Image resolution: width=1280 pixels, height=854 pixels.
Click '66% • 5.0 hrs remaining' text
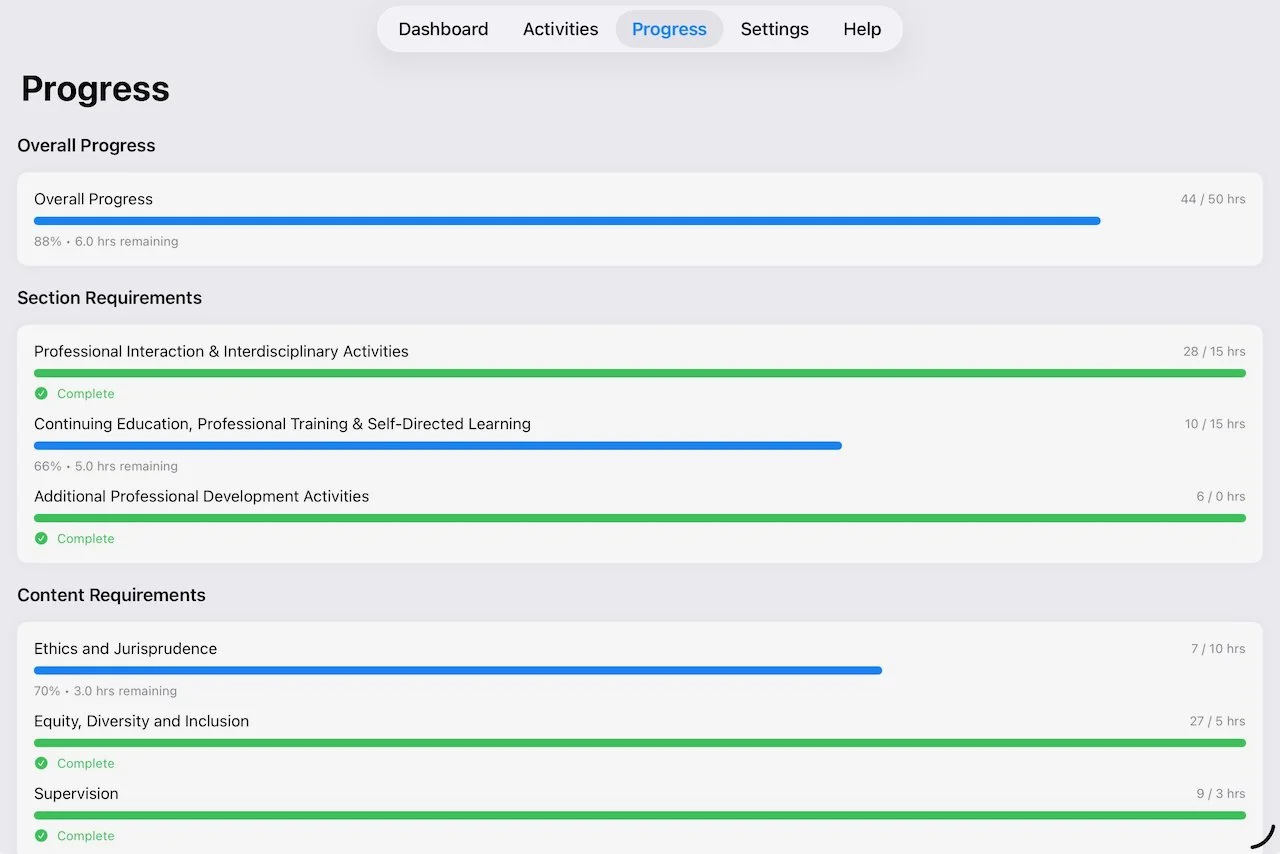coord(106,466)
